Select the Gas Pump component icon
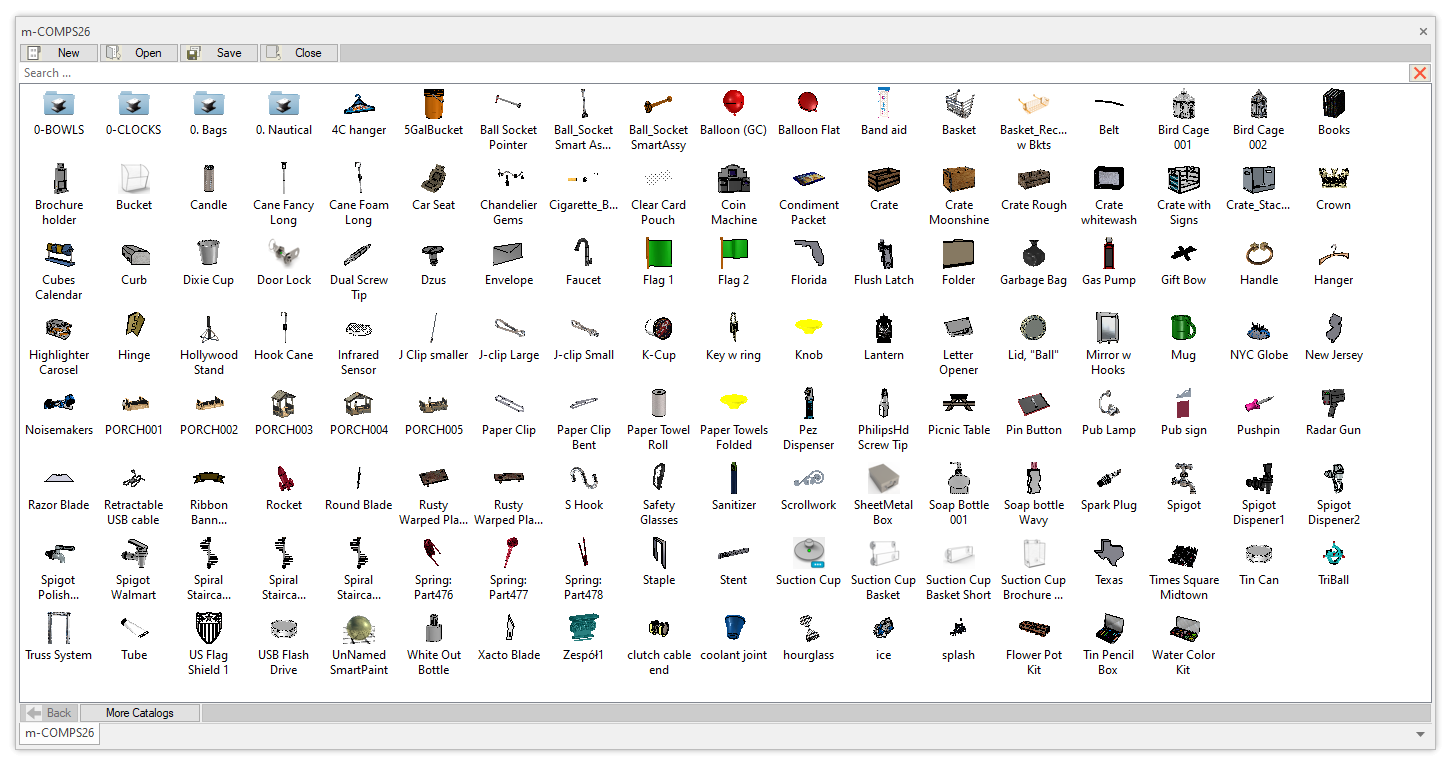 [x=1108, y=254]
